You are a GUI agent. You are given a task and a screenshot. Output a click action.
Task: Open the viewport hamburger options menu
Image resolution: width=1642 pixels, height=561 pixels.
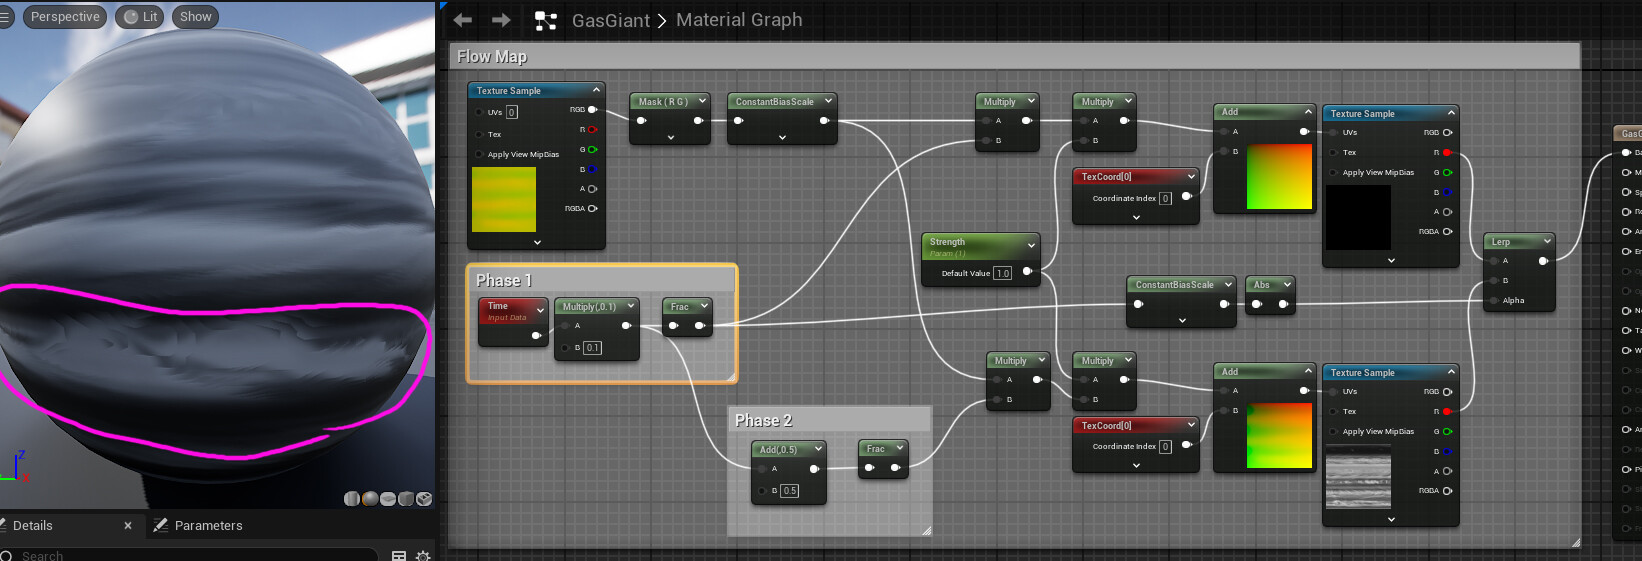point(5,17)
